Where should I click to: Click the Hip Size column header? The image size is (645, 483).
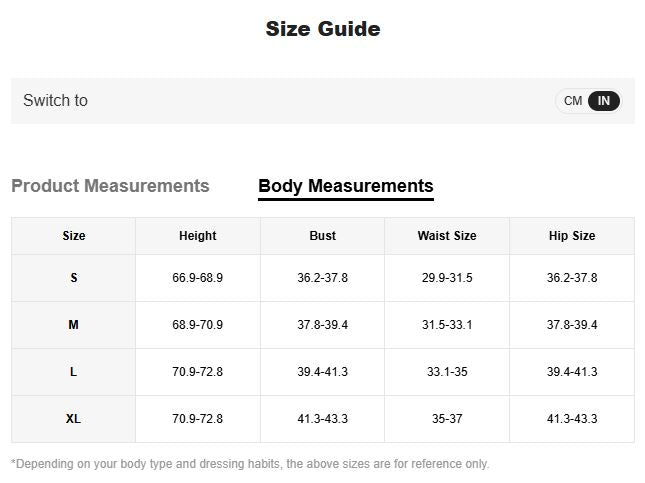pos(572,236)
